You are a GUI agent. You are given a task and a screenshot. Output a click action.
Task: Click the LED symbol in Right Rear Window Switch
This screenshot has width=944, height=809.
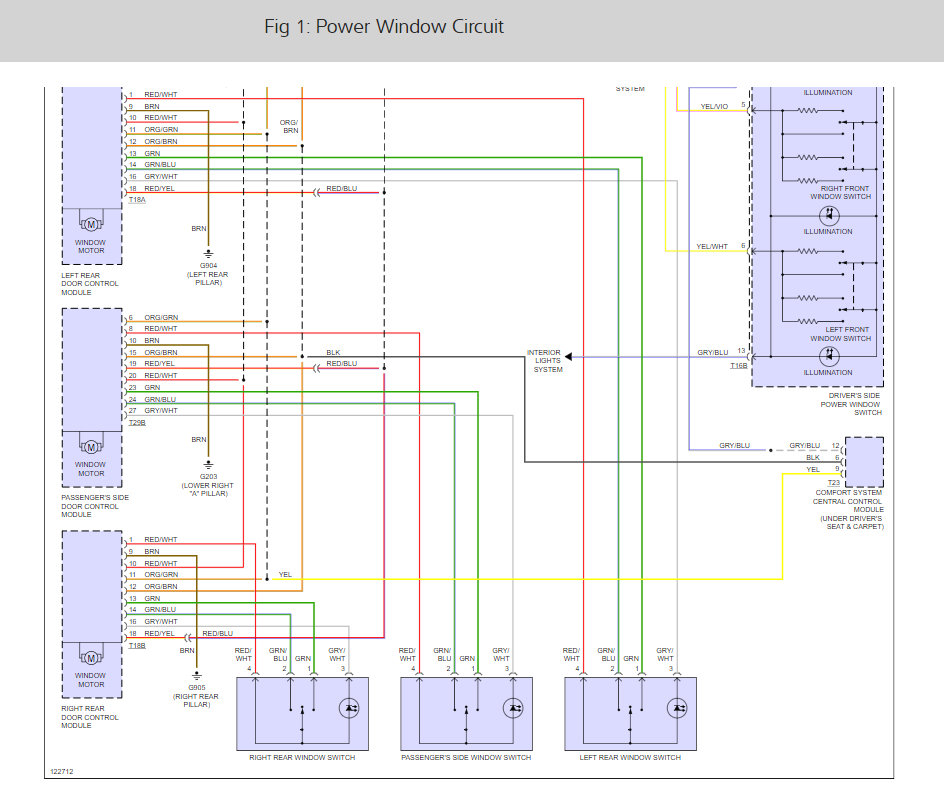(x=349, y=708)
